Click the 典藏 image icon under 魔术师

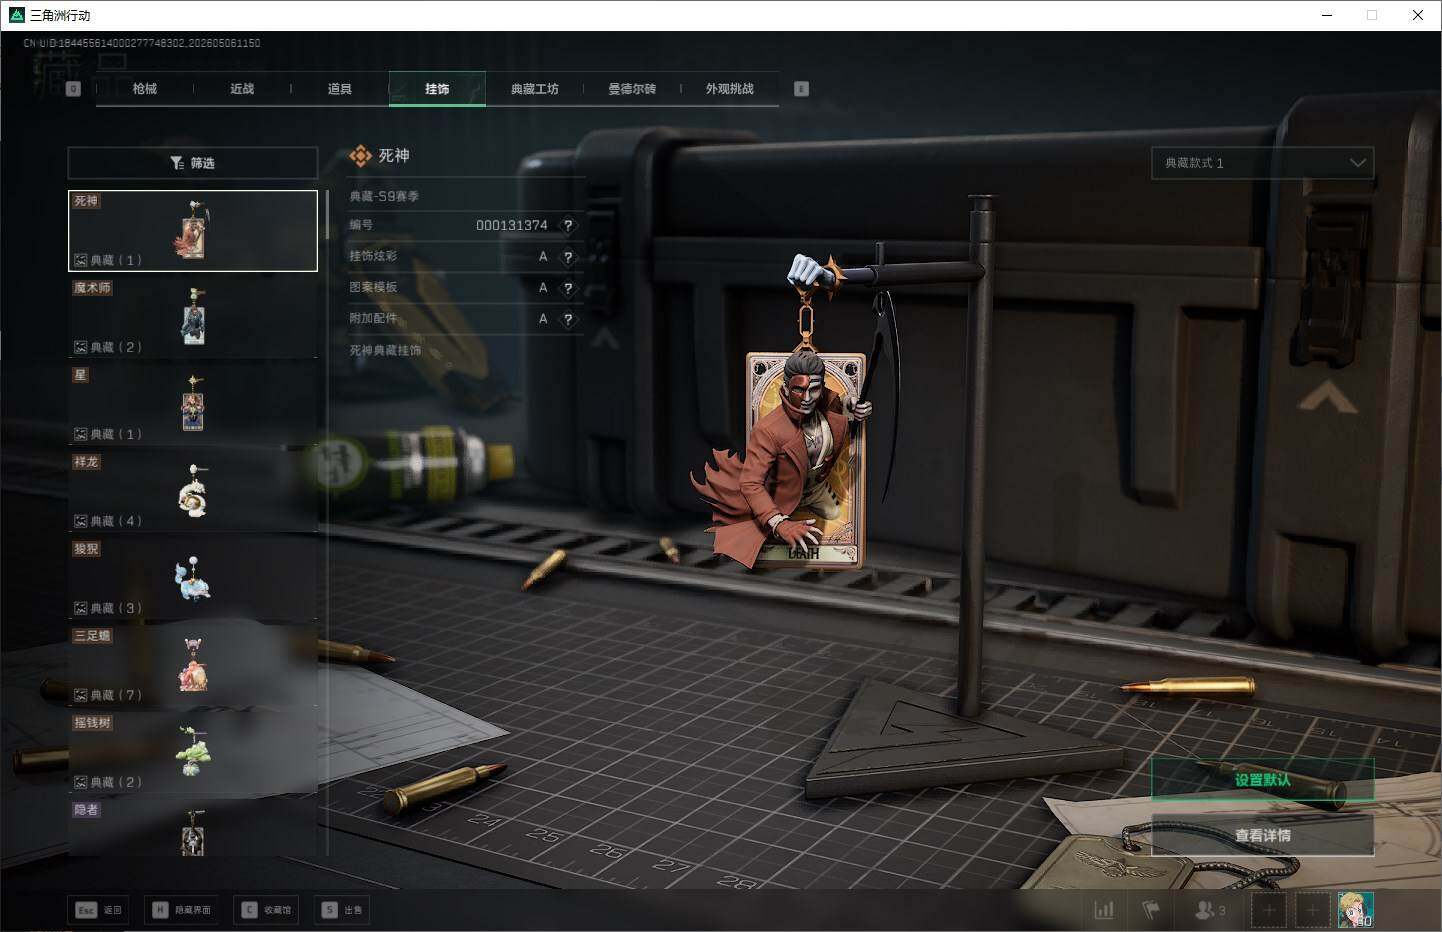tap(81, 348)
